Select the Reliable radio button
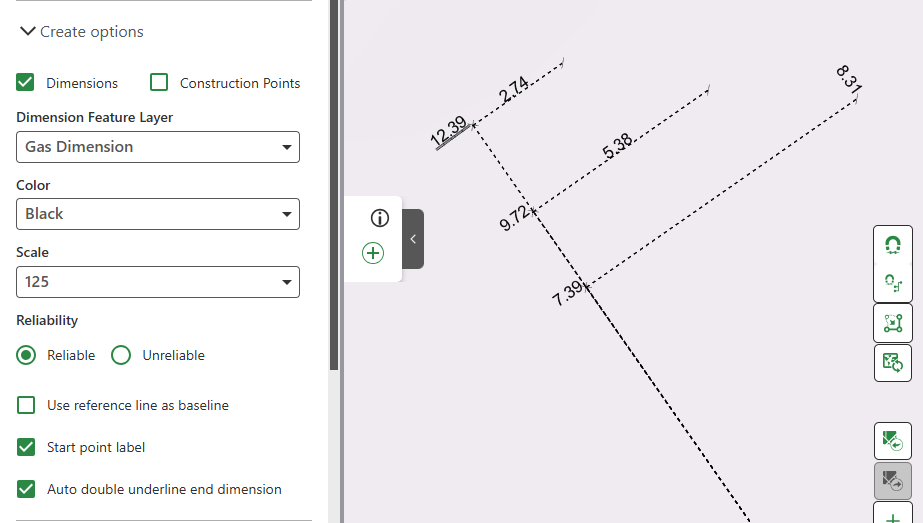Image resolution: width=923 pixels, height=523 pixels. coord(26,355)
